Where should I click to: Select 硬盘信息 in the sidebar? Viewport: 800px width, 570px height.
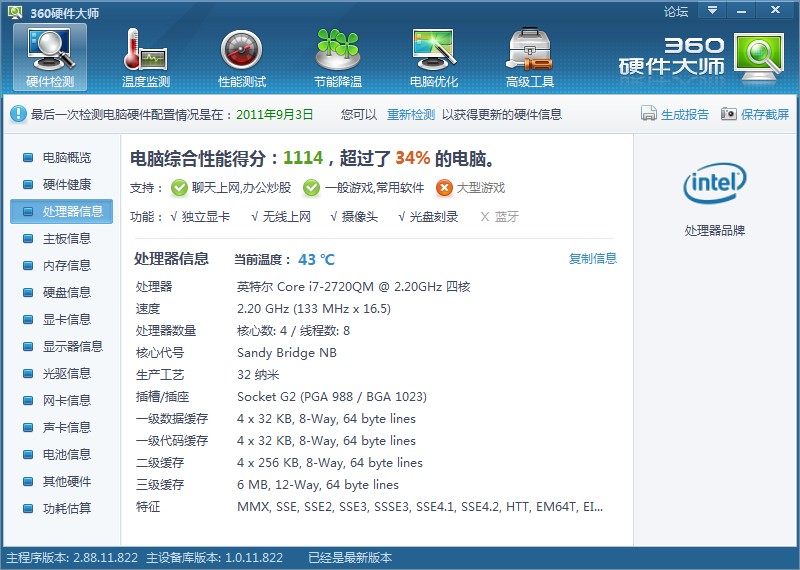click(61, 292)
